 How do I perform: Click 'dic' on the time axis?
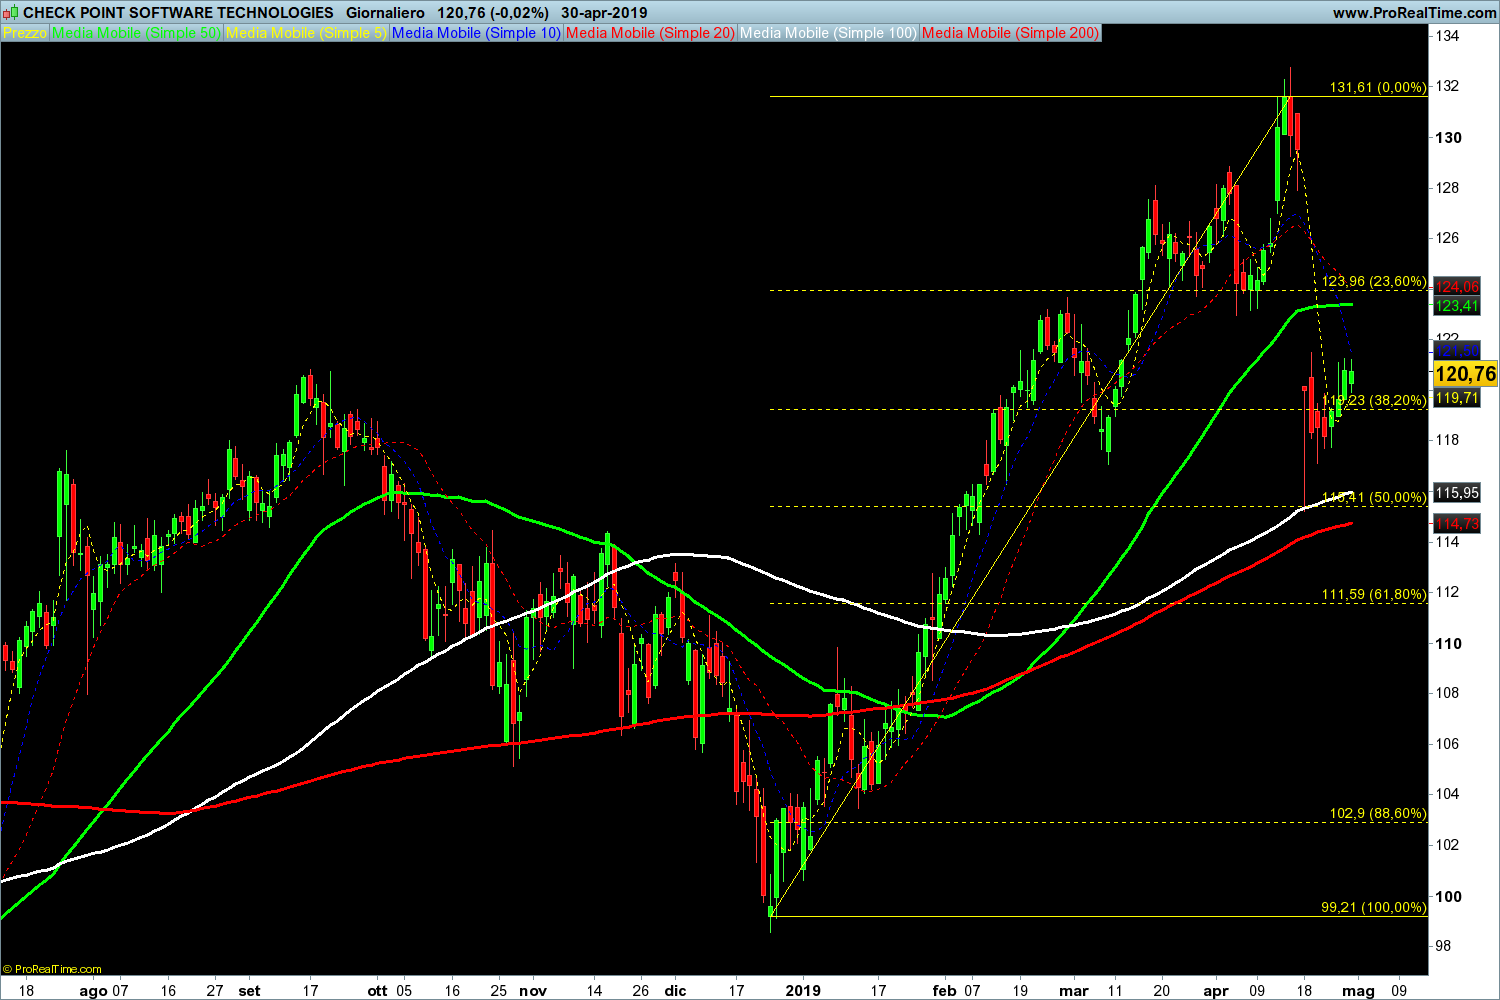[676, 991]
